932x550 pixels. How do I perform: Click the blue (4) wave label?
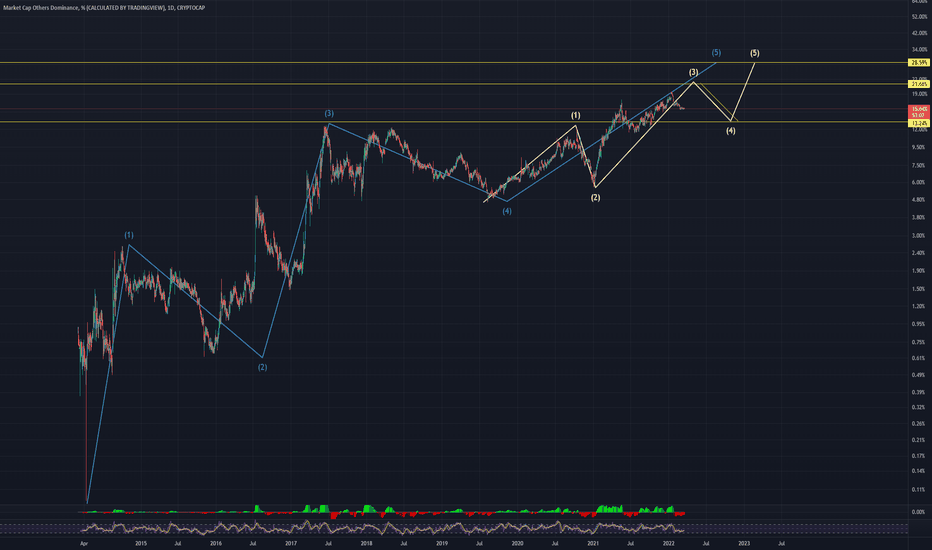[506, 211]
